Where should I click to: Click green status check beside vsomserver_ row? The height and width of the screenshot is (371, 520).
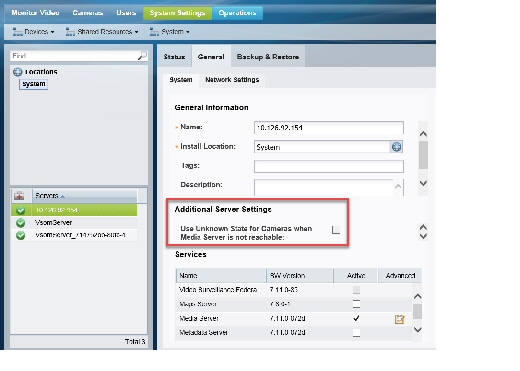pos(21,235)
